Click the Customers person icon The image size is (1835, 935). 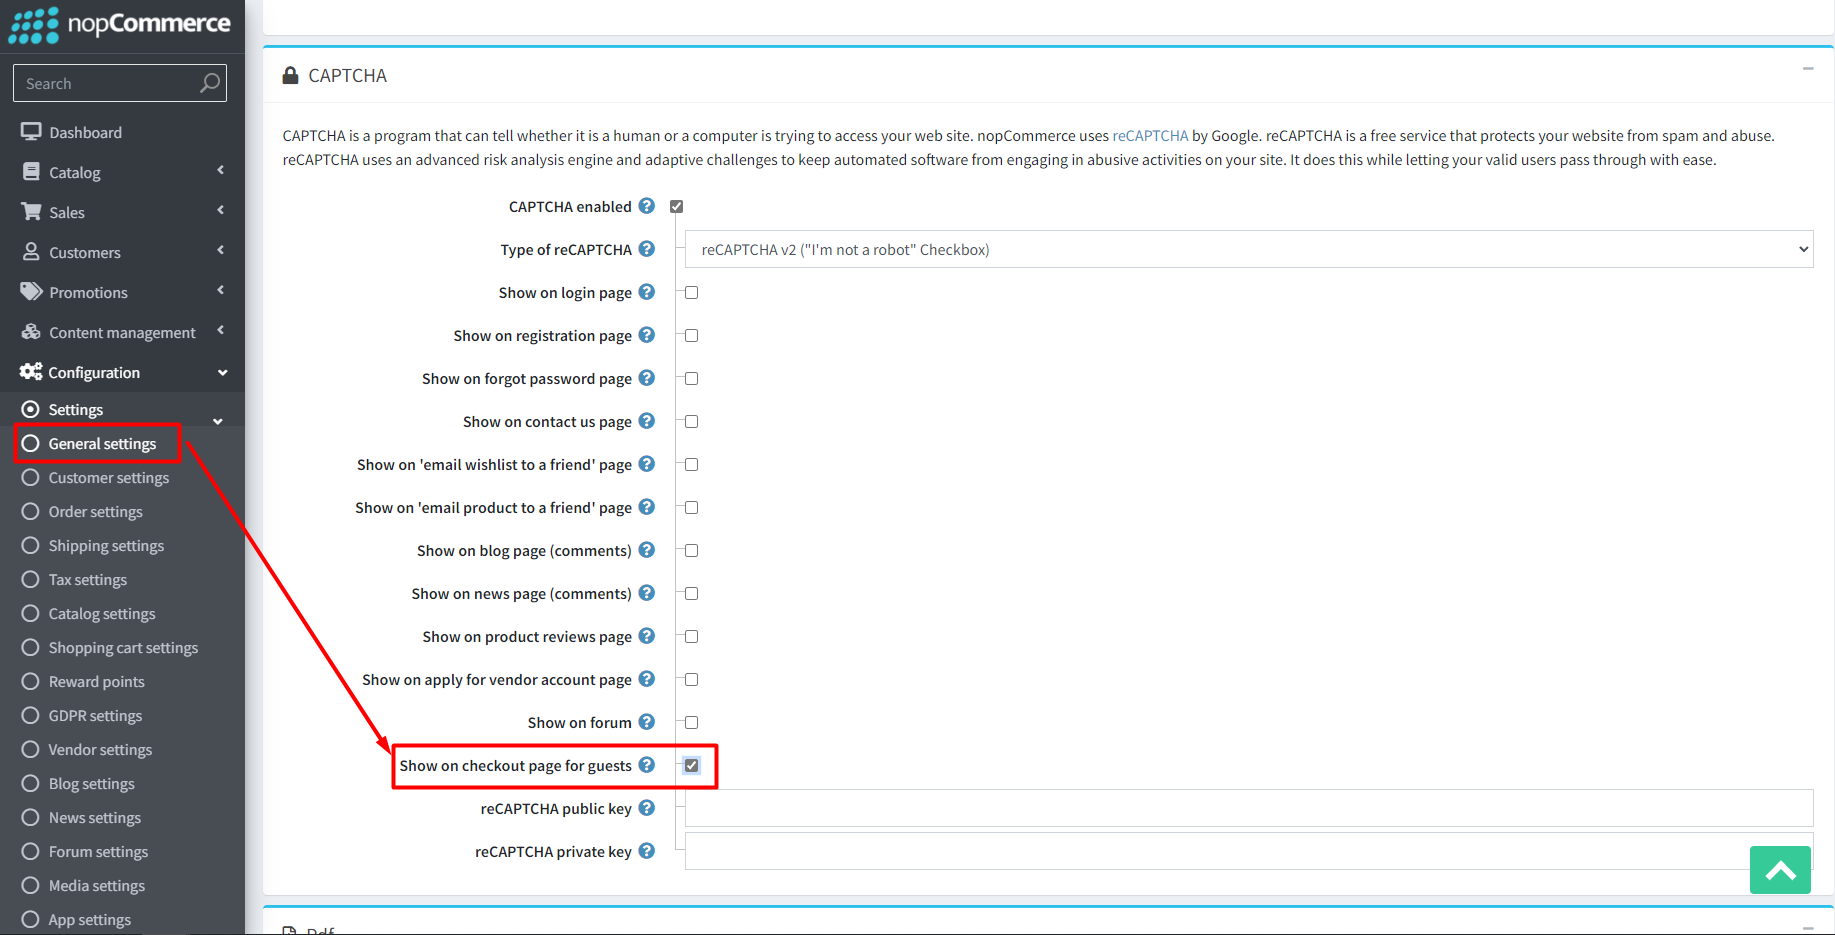[x=31, y=252]
